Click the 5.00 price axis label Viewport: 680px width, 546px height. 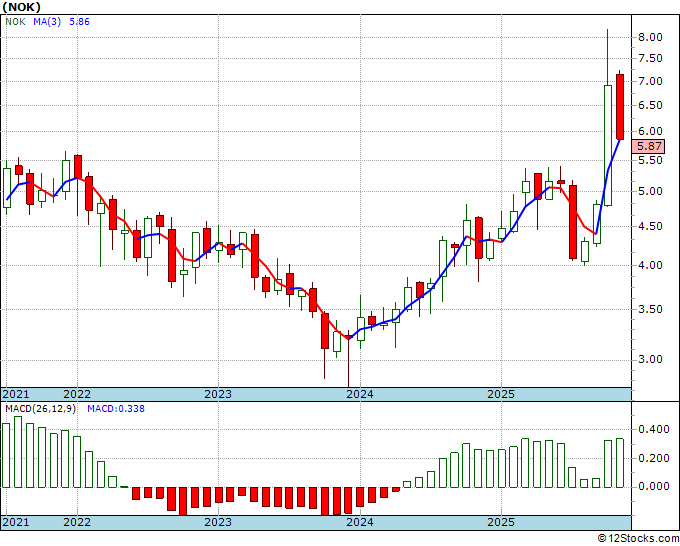click(x=651, y=191)
